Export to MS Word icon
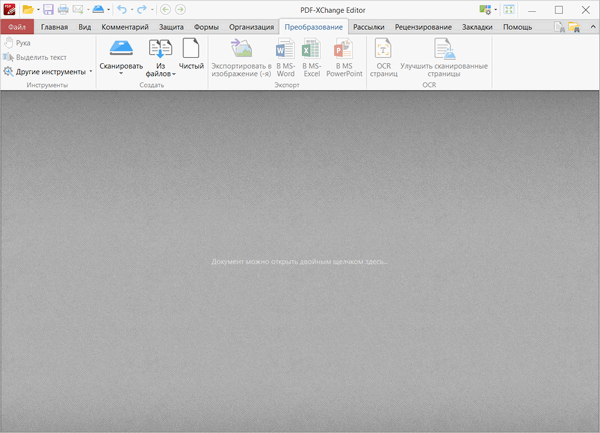Screen dimensions: 600x433 (285, 54)
